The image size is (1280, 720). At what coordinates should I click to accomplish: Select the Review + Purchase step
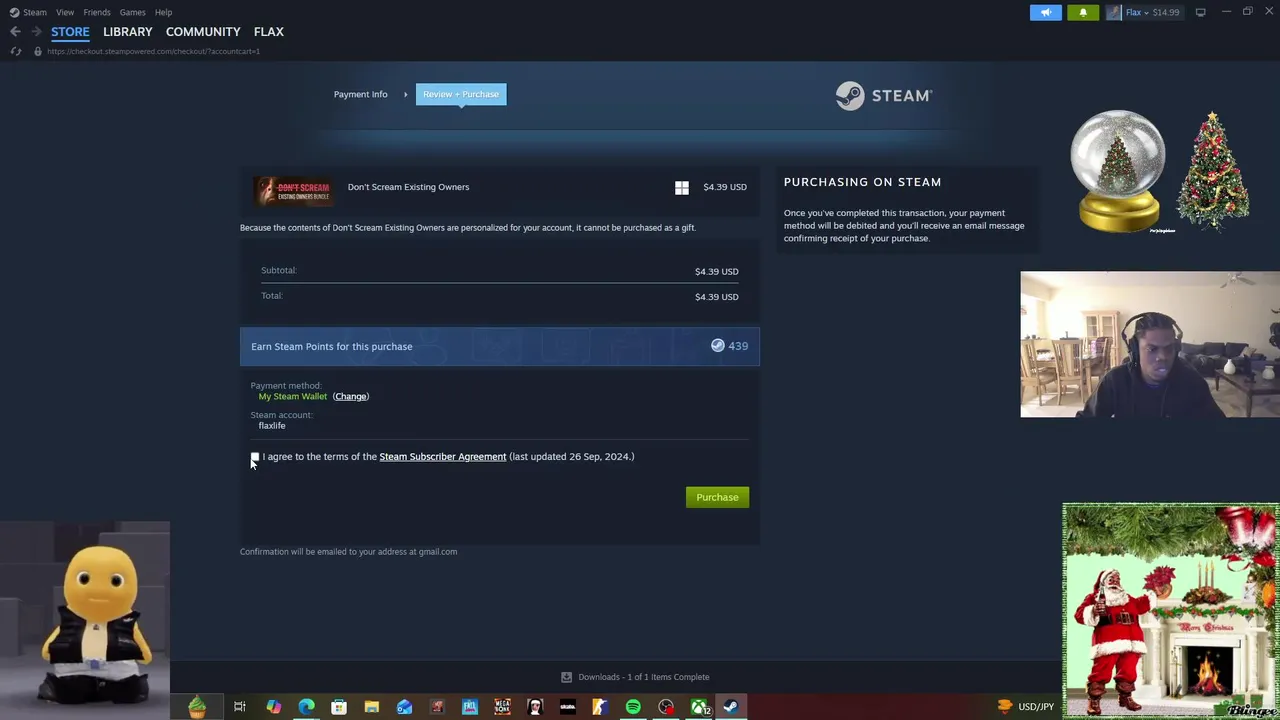461,94
